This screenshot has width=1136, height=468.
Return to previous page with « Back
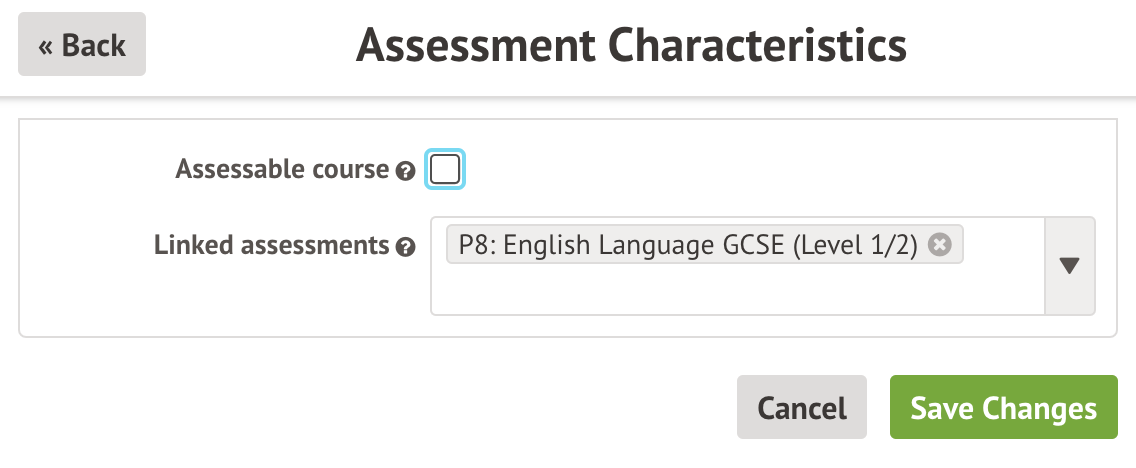point(82,45)
